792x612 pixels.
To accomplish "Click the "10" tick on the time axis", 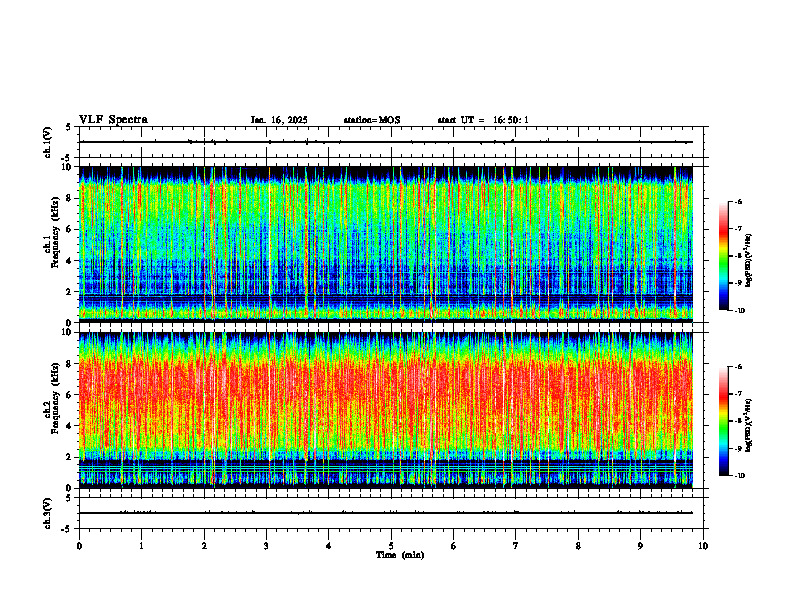I will click(x=703, y=546).
